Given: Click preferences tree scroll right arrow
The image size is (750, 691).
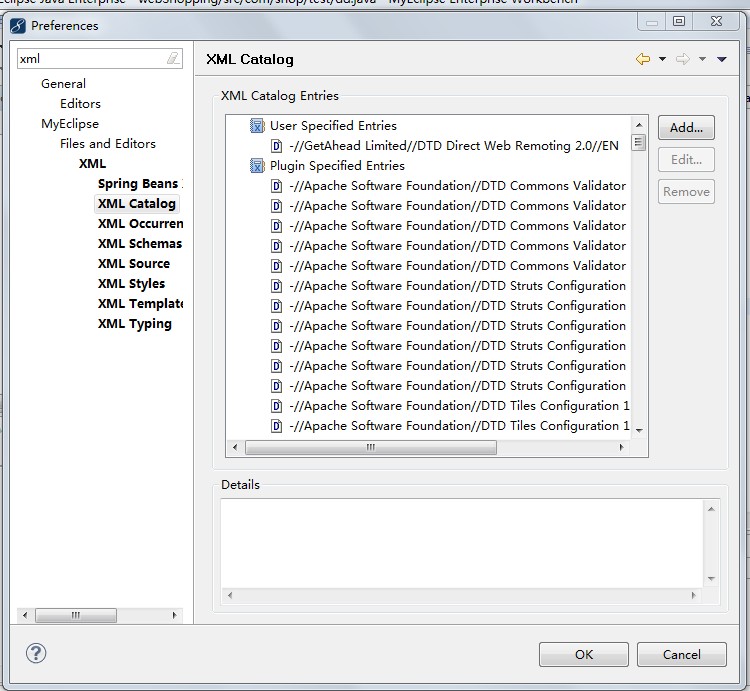Looking at the screenshot, I should tap(175, 615).
